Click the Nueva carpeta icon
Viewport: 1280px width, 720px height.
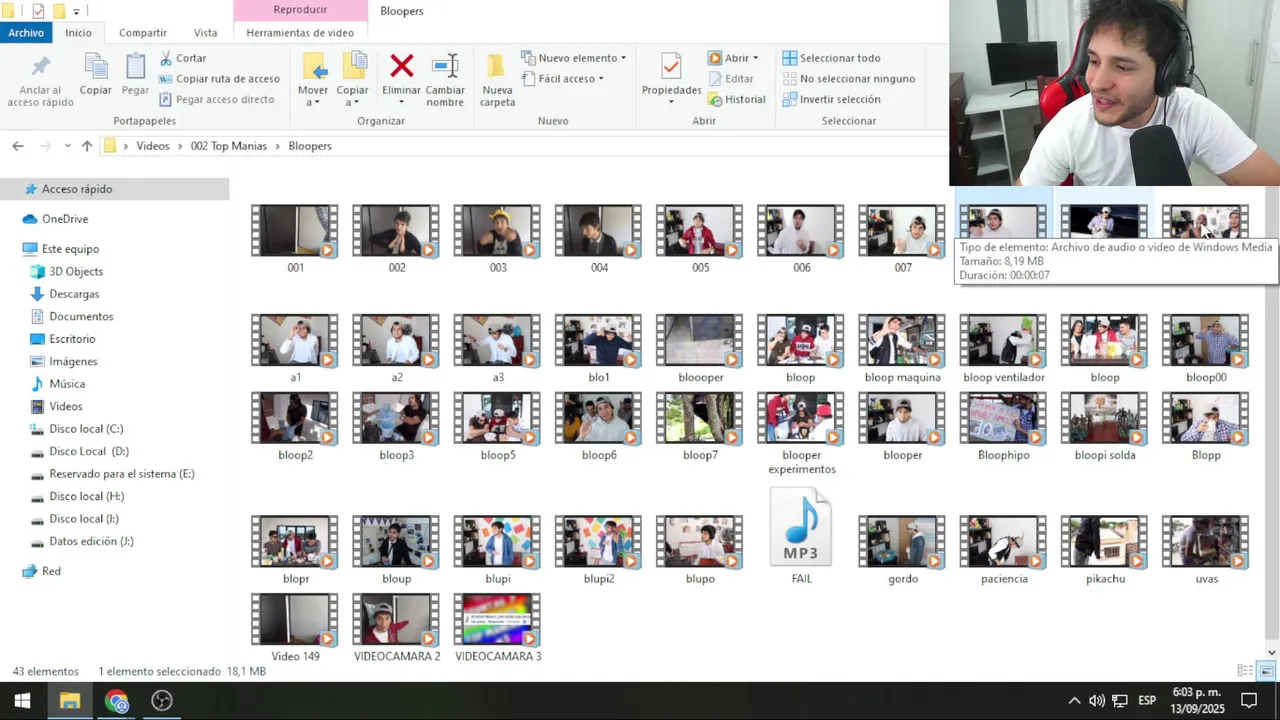(x=497, y=66)
